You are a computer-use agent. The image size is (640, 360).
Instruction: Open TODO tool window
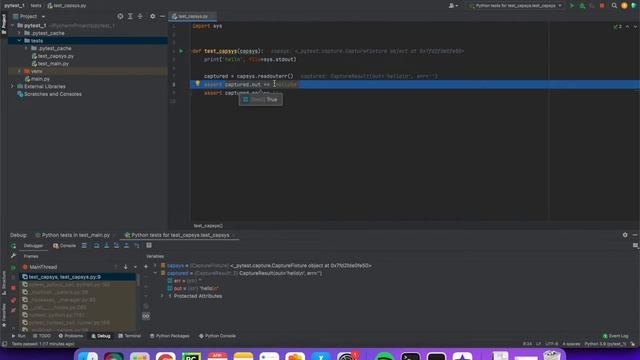click(x=42, y=336)
